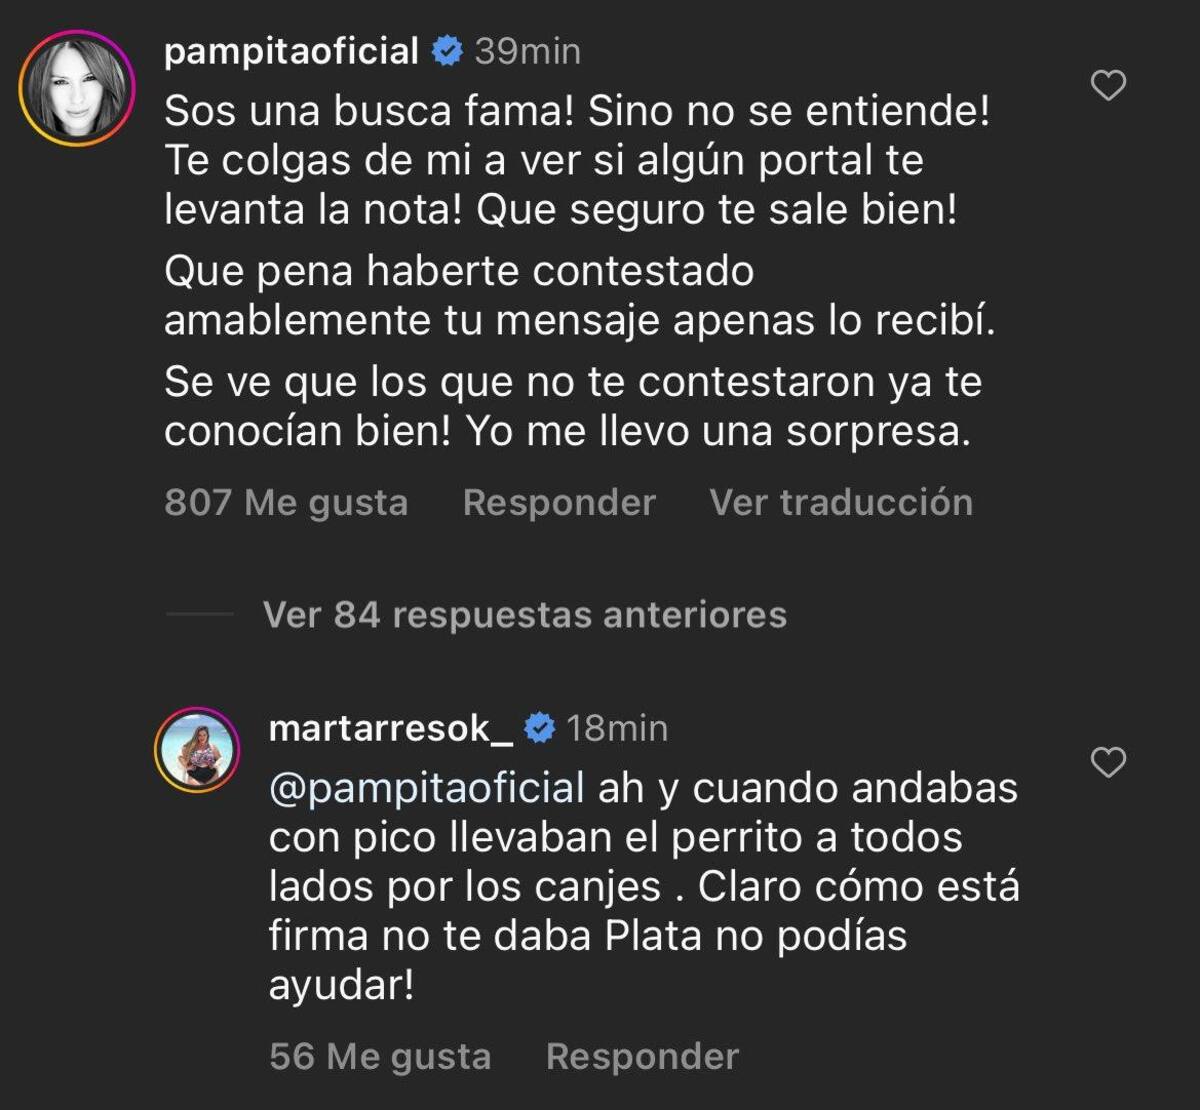The width and height of the screenshot is (1200, 1110).
Task: View the 56 Me gusta list
Action: (x=378, y=1055)
